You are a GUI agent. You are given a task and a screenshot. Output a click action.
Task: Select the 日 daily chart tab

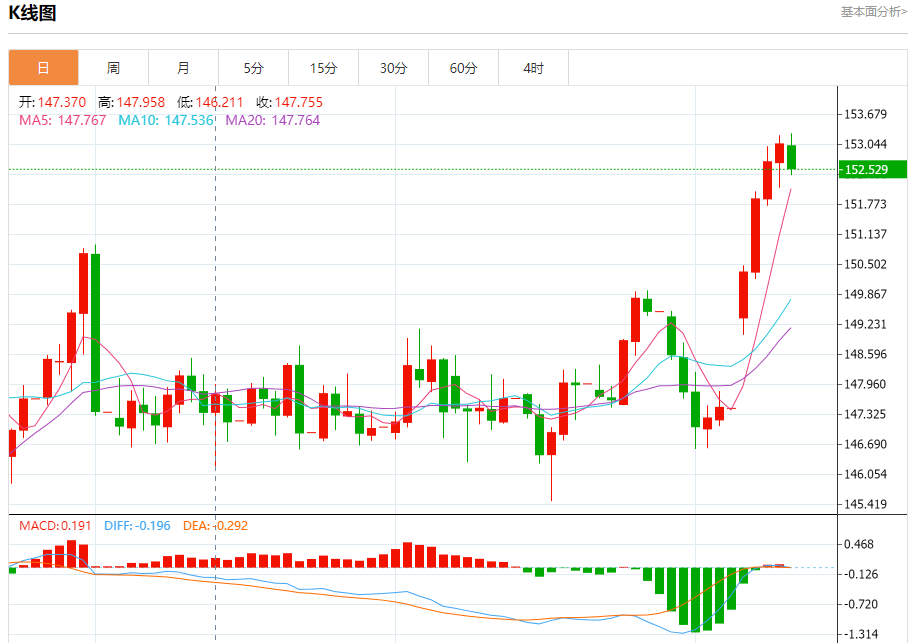point(44,68)
